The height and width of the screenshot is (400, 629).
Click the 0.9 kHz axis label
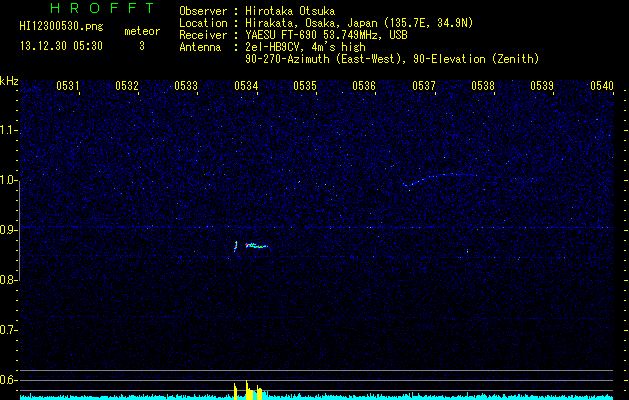pyautogui.click(x=8, y=230)
